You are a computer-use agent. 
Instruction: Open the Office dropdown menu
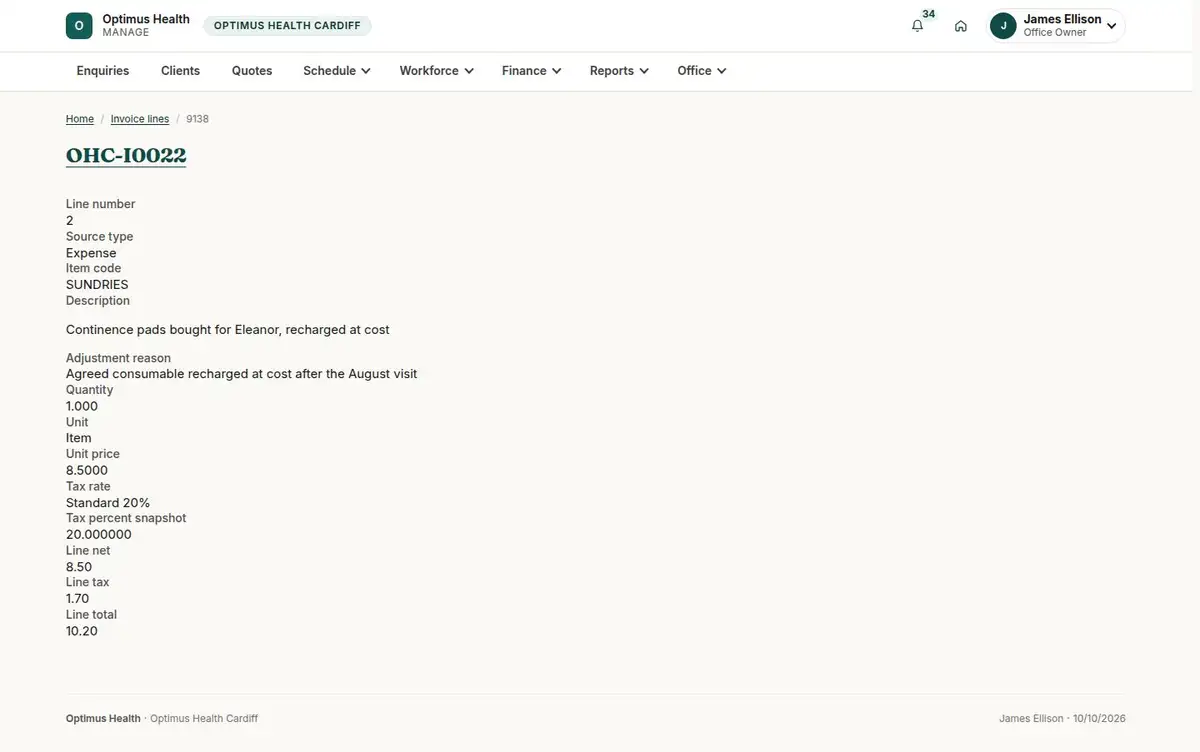(x=702, y=71)
